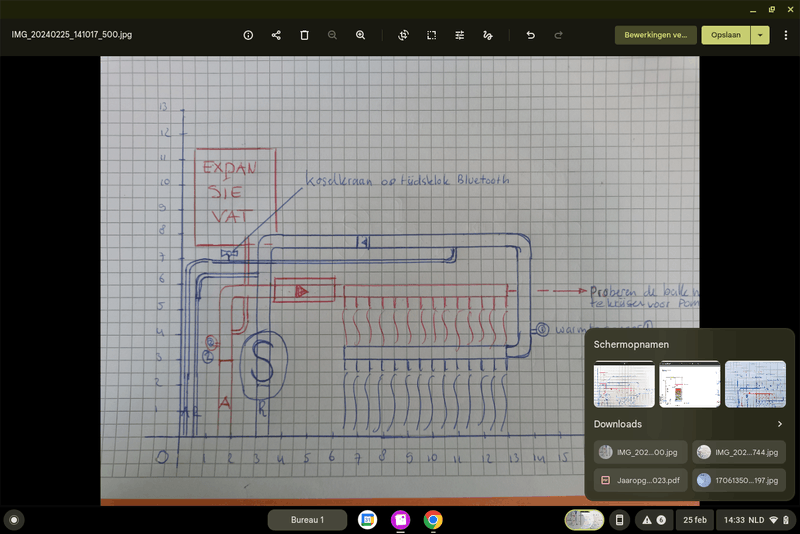Open the launcher circle button
Viewport: 800px width, 534px height.
[x=14, y=520]
